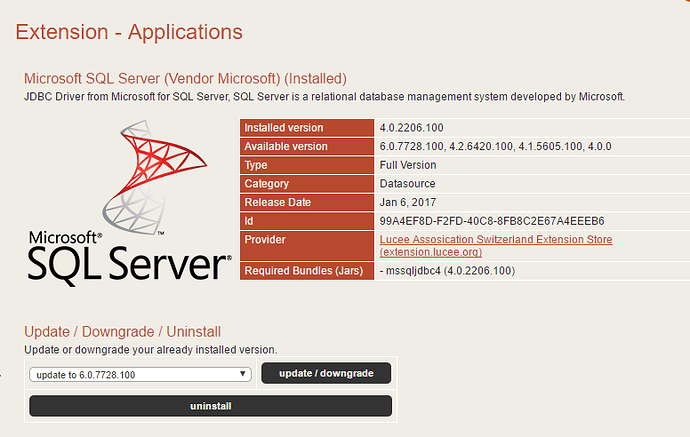Select installed version value 4.0.2206.100
690x437 pixels.
click(411, 128)
